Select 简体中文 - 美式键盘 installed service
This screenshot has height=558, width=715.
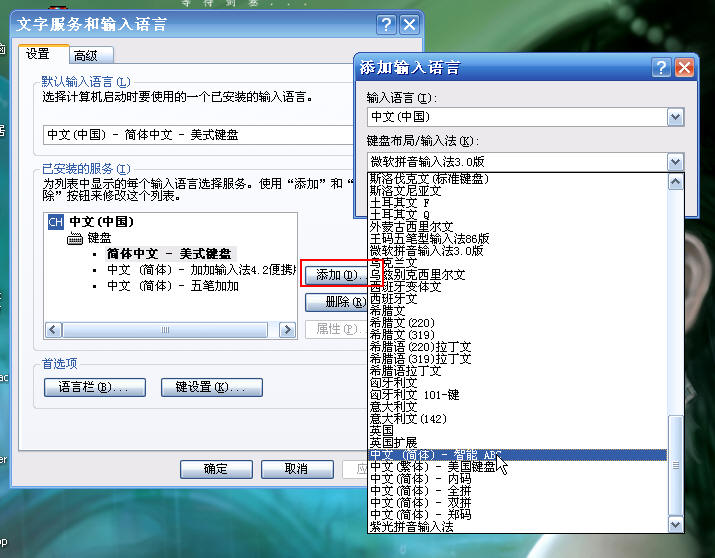[169, 254]
